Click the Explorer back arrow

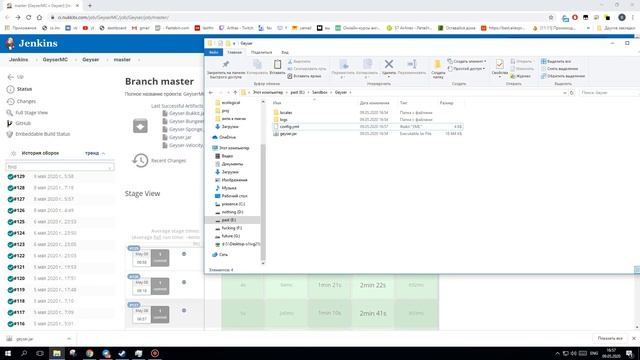click(x=211, y=93)
